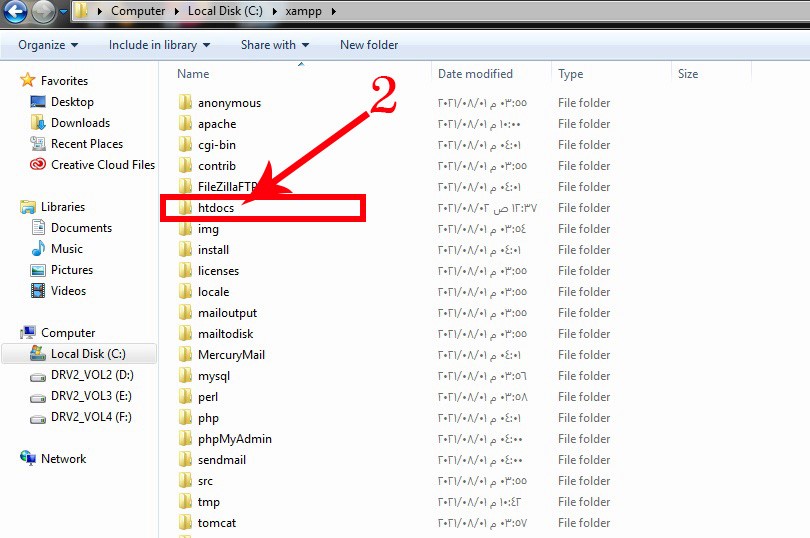The height and width of the screenshot is (538, 810).
Task: Expand the arrow between Computer and Local Disk
Action: tap(177, 11)
